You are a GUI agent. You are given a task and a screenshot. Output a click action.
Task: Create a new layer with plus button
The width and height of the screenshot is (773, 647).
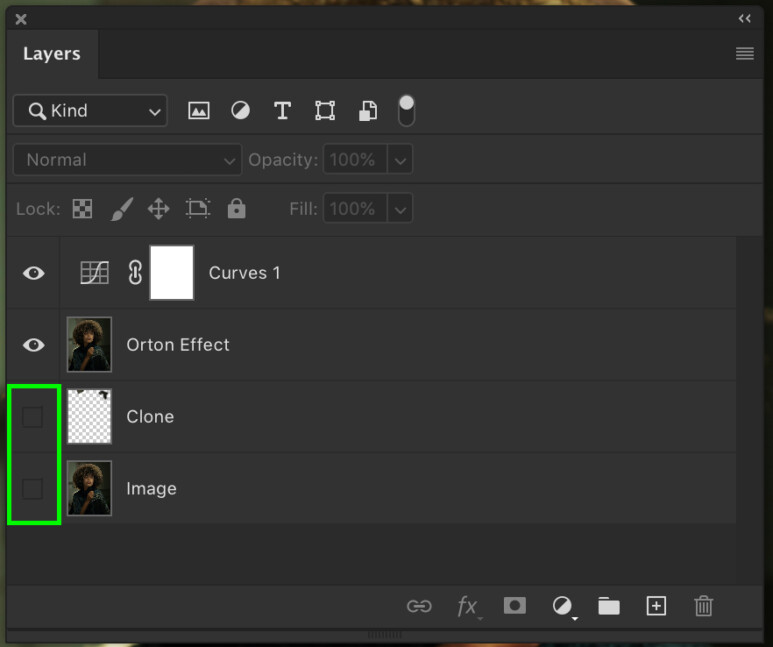tap(656, 606)
